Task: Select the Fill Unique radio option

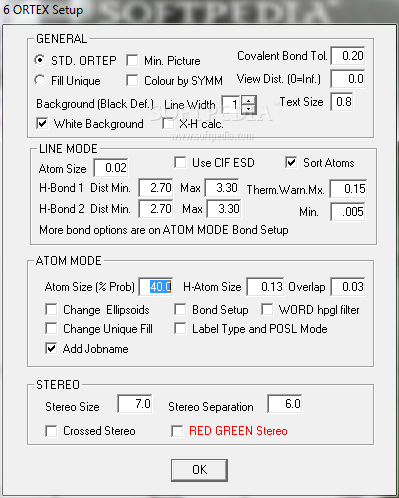Action: pyautogui.click(x=40, y=80)
